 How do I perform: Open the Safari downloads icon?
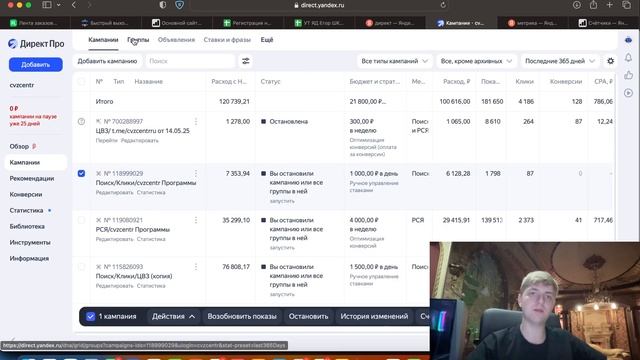pos(577,5)
